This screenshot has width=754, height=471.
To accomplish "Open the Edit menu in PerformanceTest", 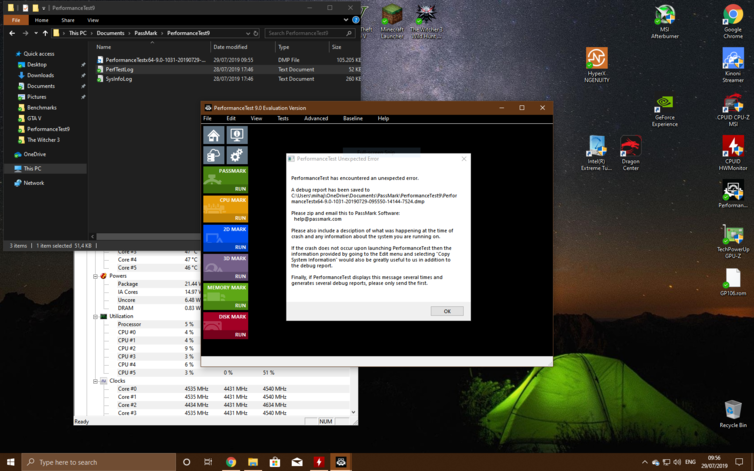I will [x=231, y=118].
